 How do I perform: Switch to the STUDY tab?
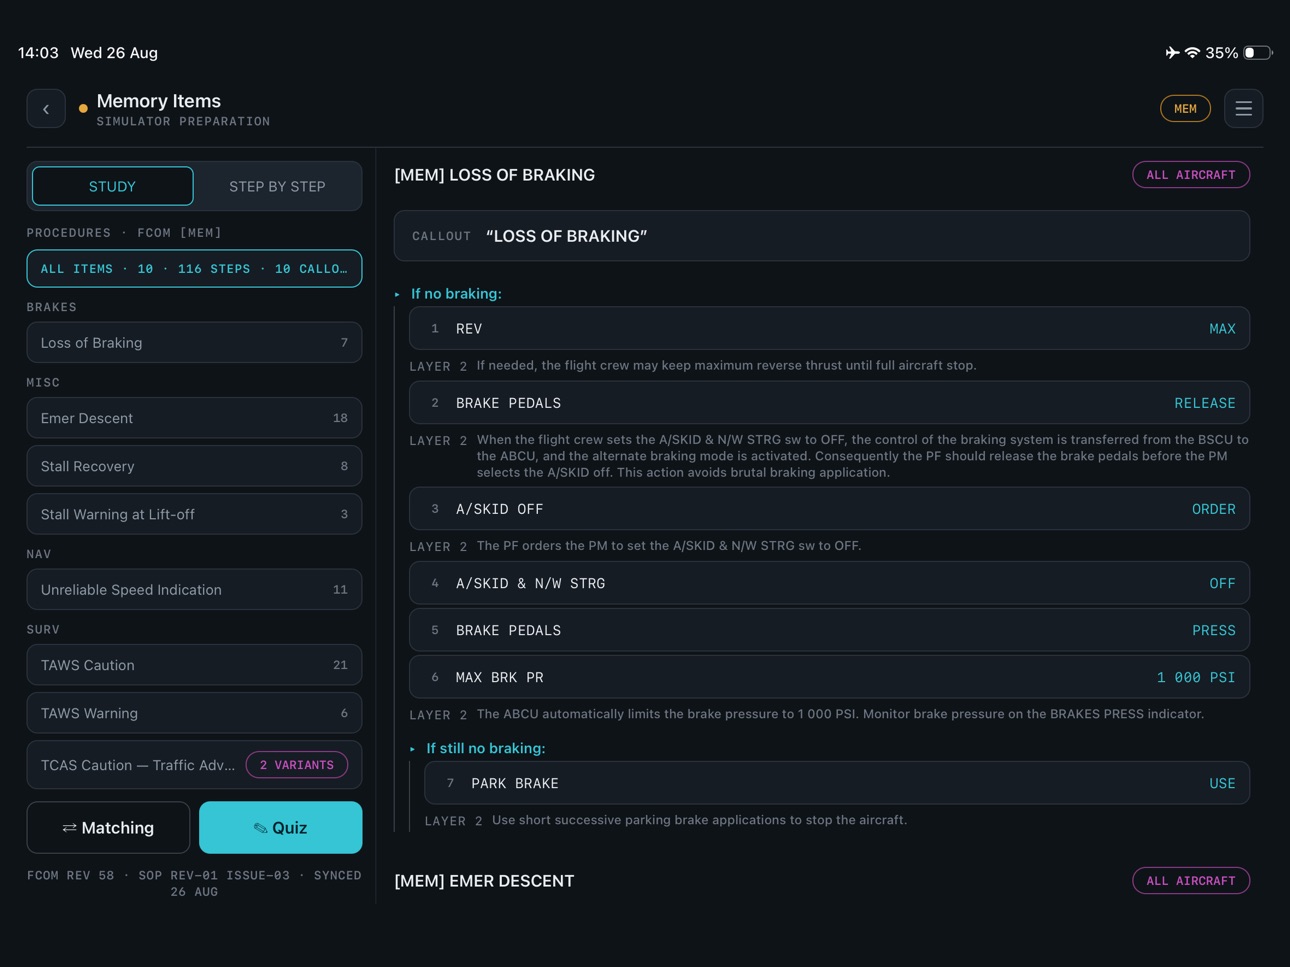tap(112, 186)
